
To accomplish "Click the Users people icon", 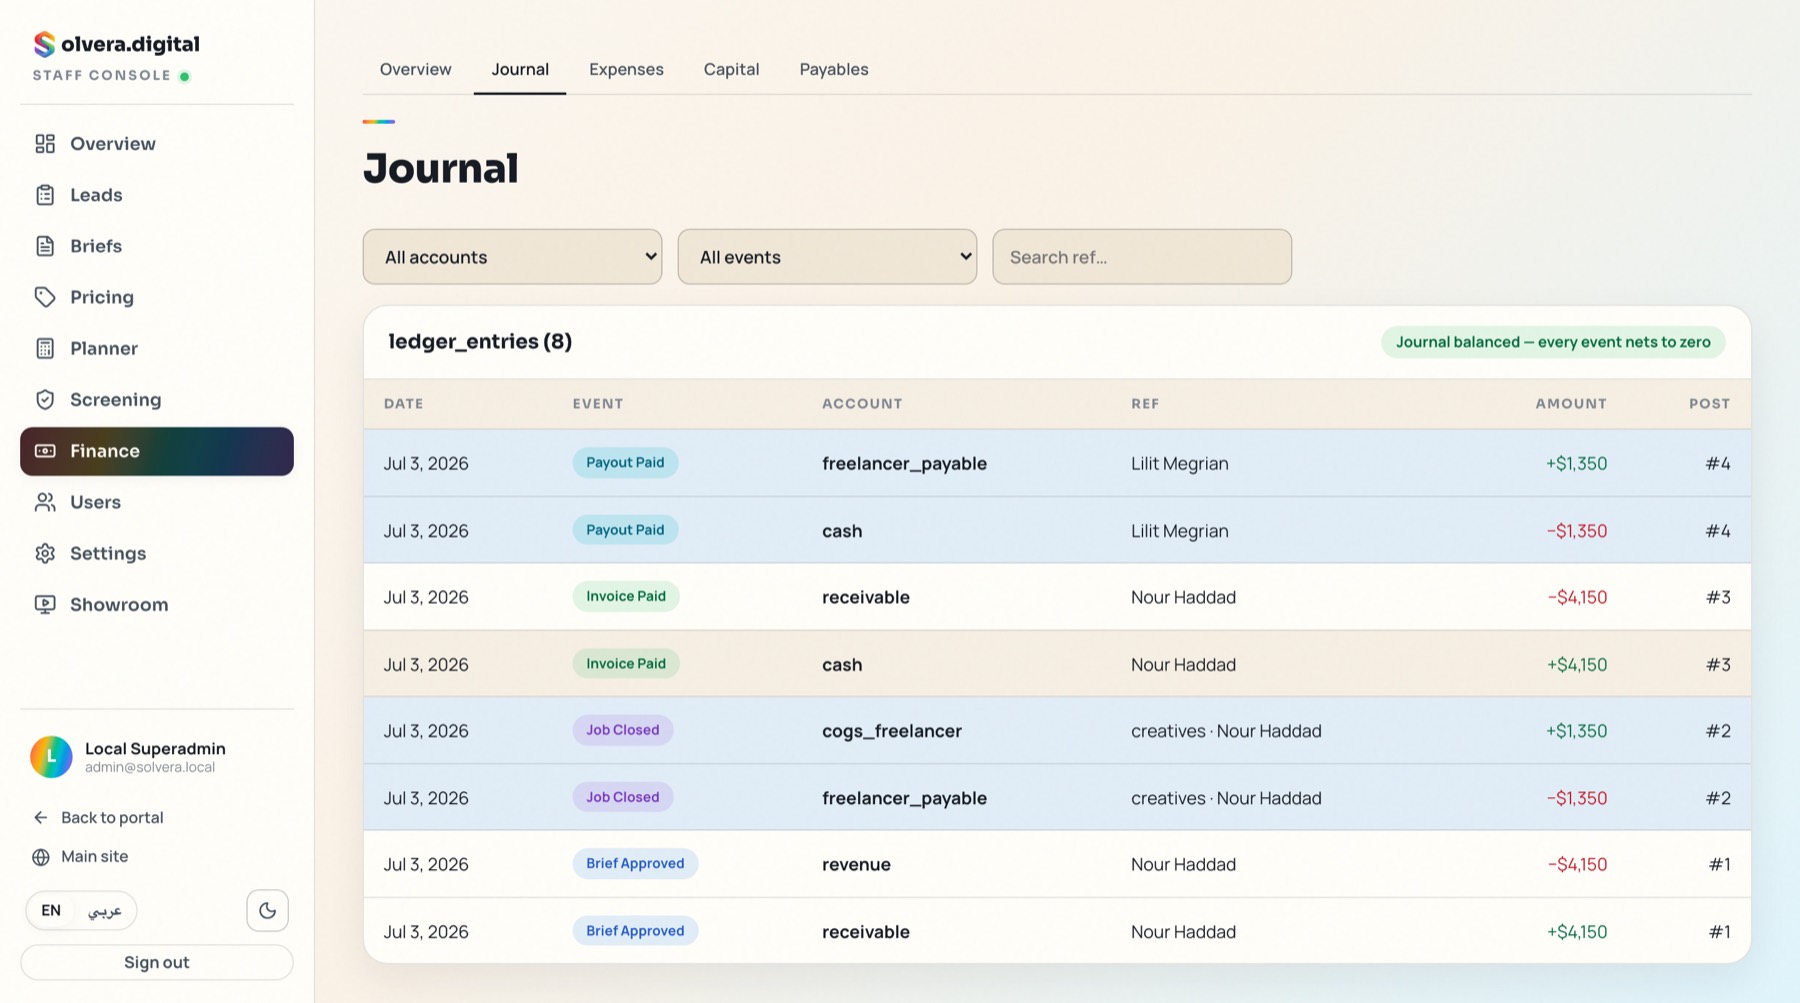I will pos(45,502).
